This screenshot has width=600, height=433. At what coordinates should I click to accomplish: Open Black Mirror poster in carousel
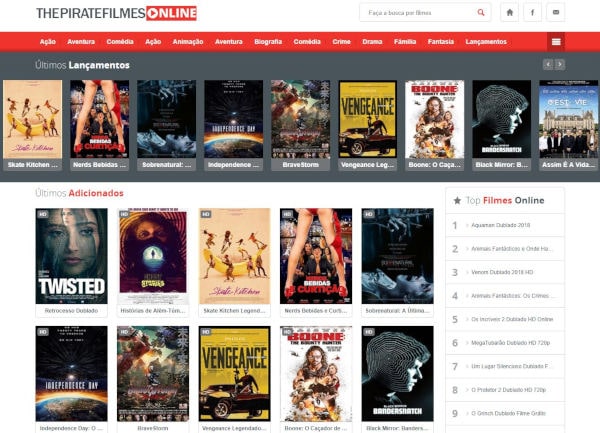pos(502,119)
